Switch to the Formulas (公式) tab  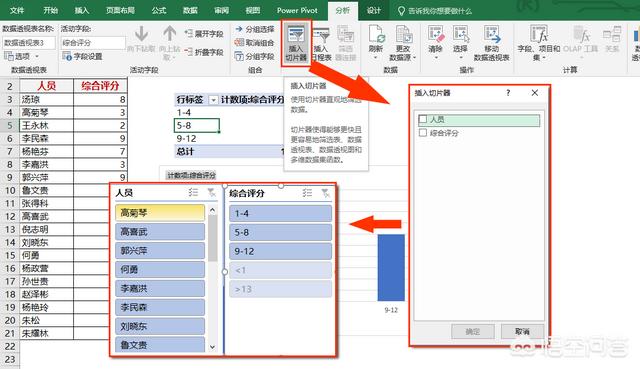coord(159,10)
